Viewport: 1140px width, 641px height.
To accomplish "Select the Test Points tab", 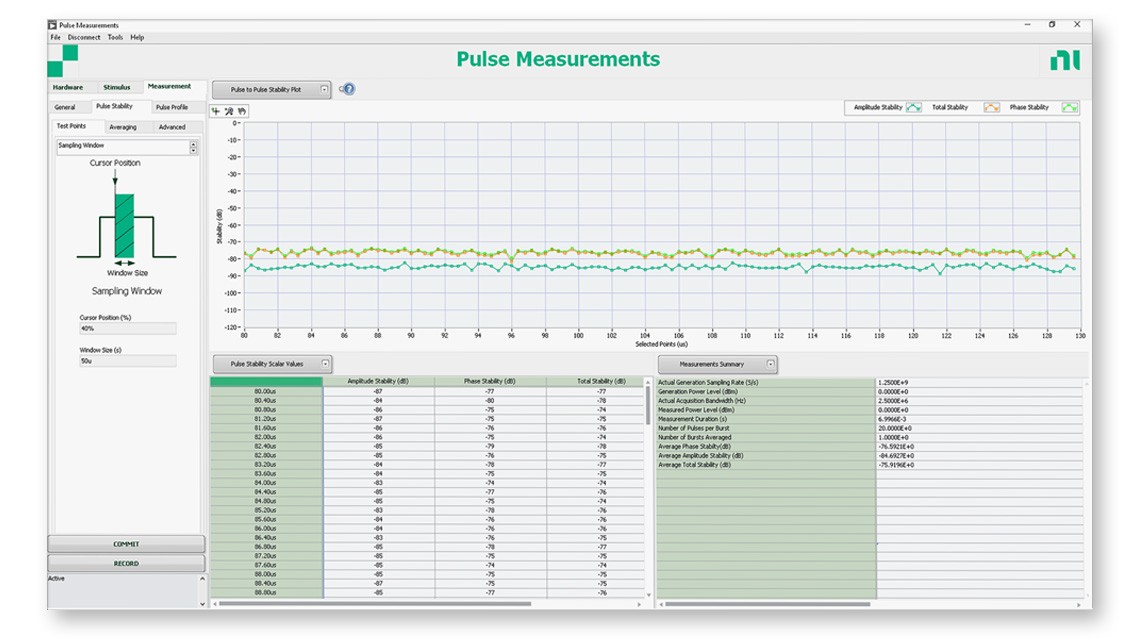I will pos(71,126).
